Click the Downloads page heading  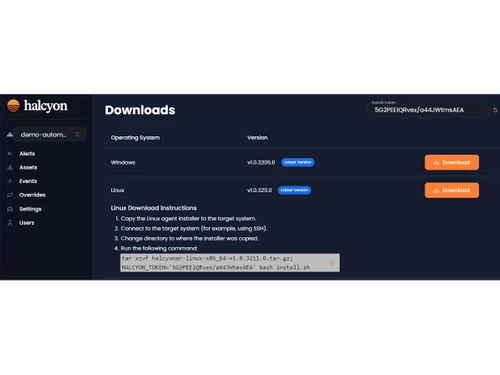click(x=140, y=110)
